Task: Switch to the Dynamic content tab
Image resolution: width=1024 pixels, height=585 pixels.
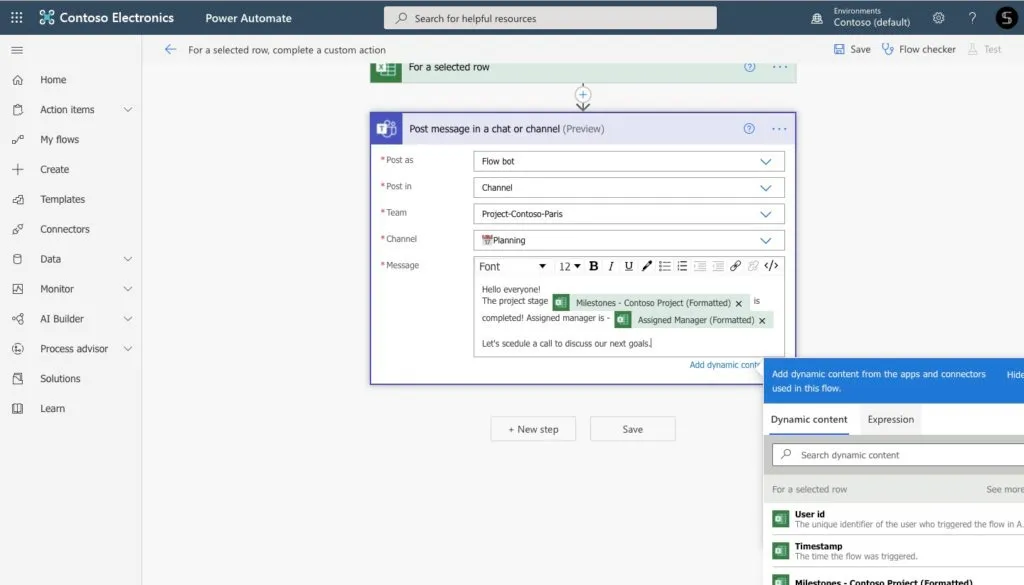Action: click(x=808, y=420)
